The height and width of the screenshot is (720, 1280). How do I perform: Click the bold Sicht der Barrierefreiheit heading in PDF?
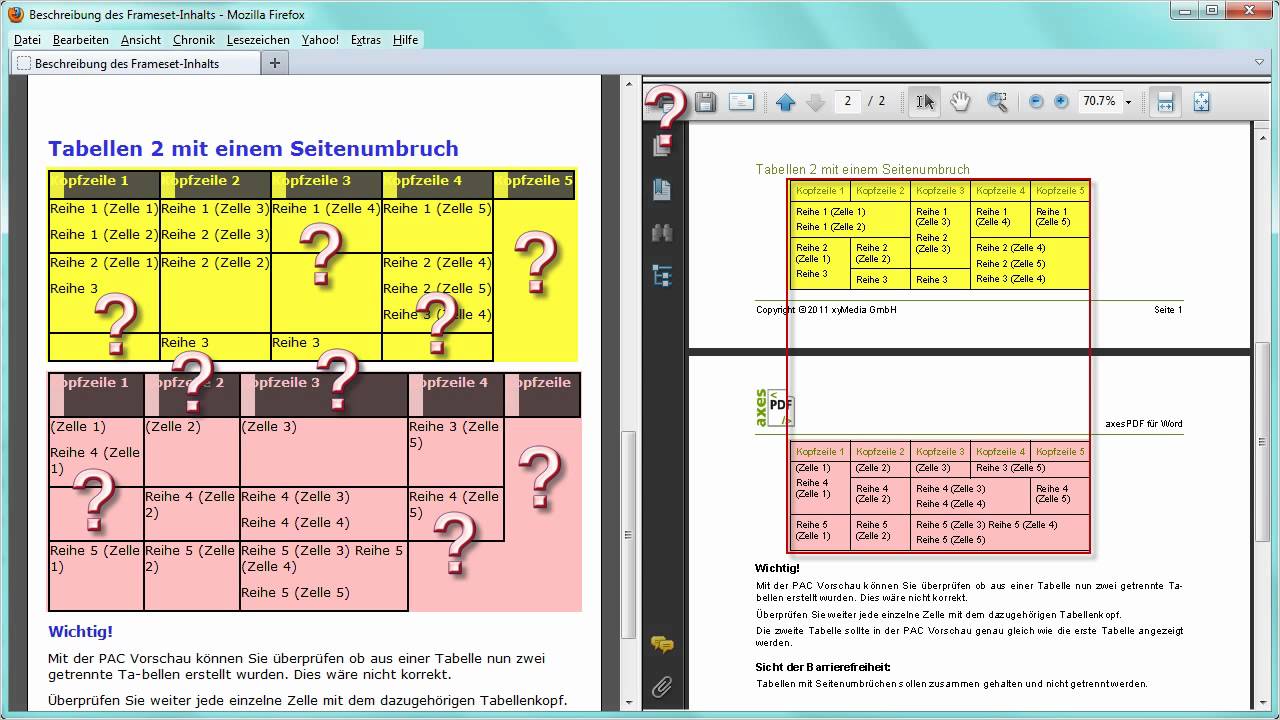click(x=822, y=667)
